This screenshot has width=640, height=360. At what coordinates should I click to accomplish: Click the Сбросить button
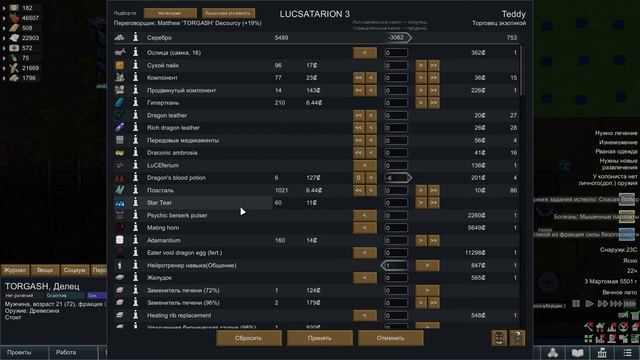(x=249, y=338)
